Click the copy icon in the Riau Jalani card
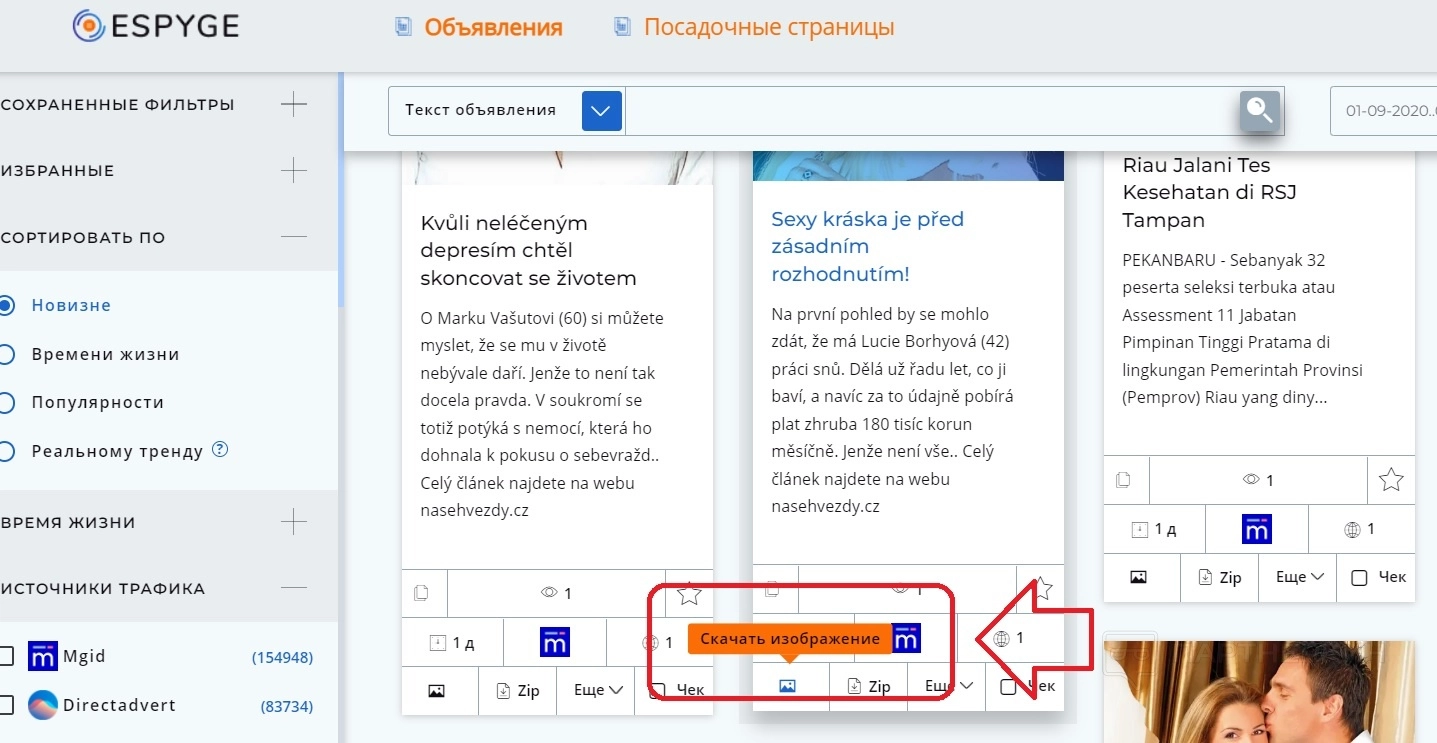1437x743 pixels. click(1124, 480)
